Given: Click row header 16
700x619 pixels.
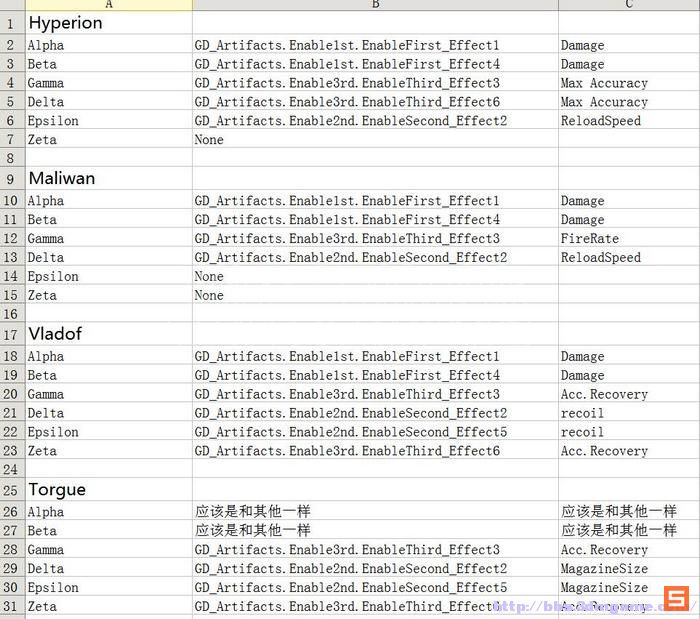Looking at the screenshot, I should [11, 314].
